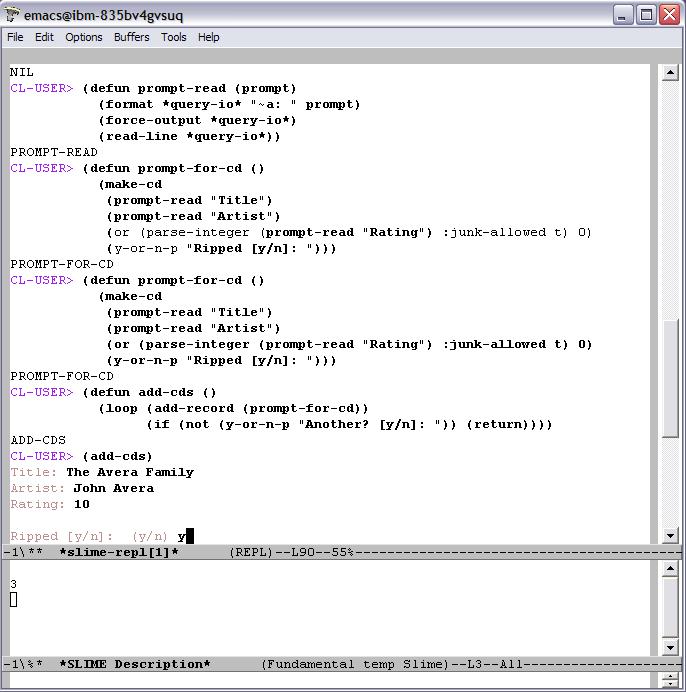Click at the Ripped [y/n] prompt cursor

(x=188, y=536)
